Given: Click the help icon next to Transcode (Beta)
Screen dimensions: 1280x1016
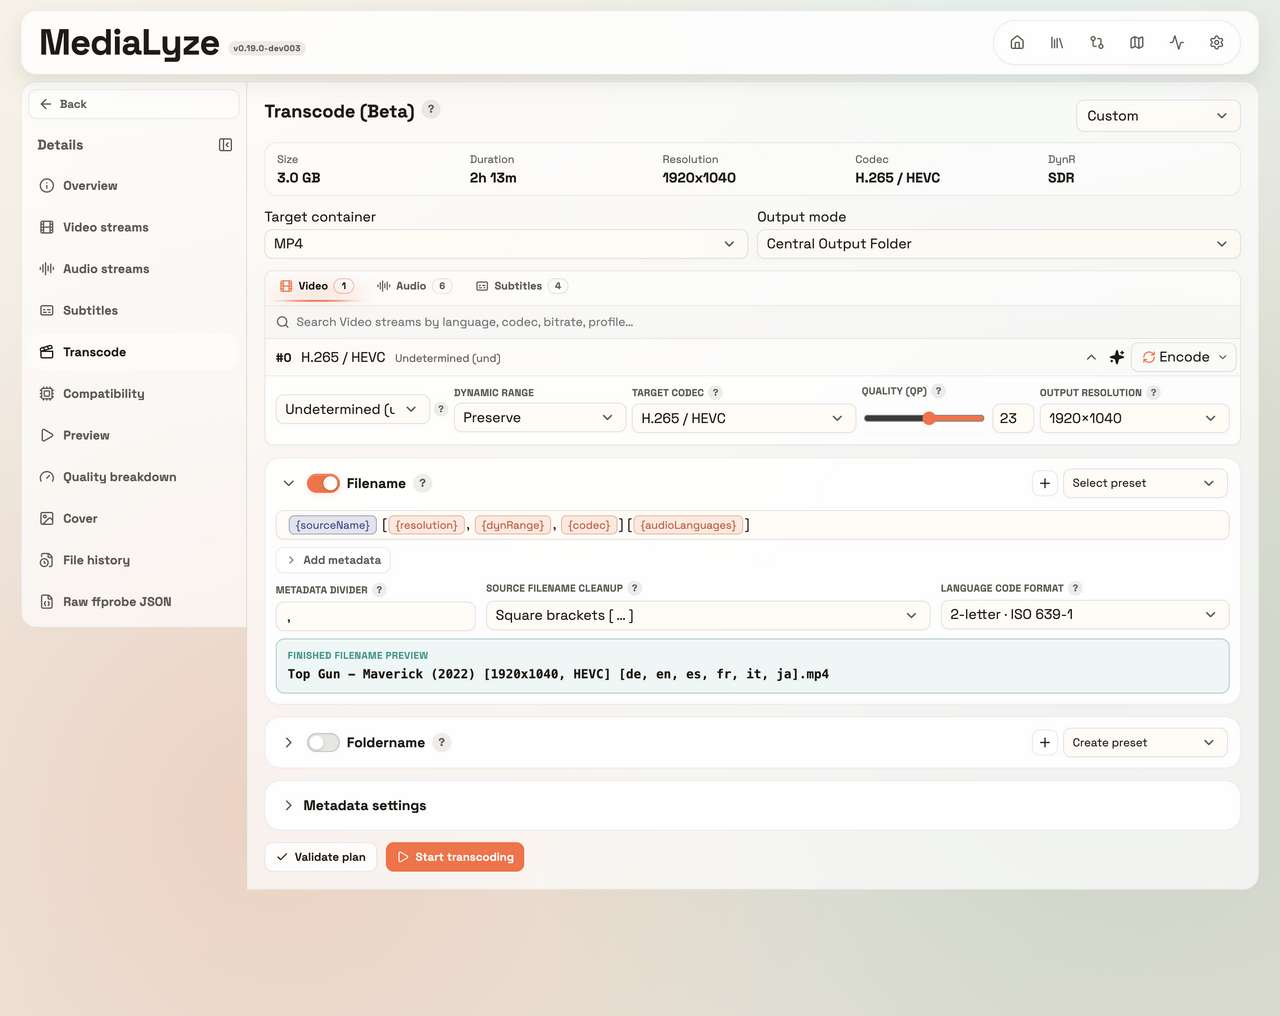Looking at the screenshot, I should 431,109.
